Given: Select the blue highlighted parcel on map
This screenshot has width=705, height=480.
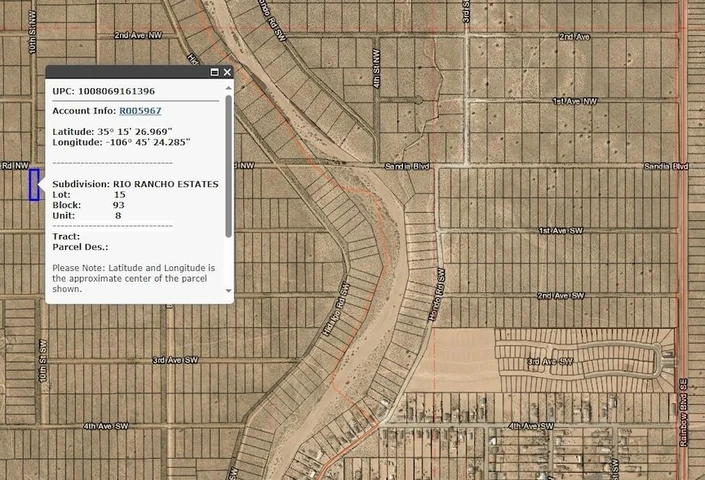Looking at the screenshot, I should (34, 185).
